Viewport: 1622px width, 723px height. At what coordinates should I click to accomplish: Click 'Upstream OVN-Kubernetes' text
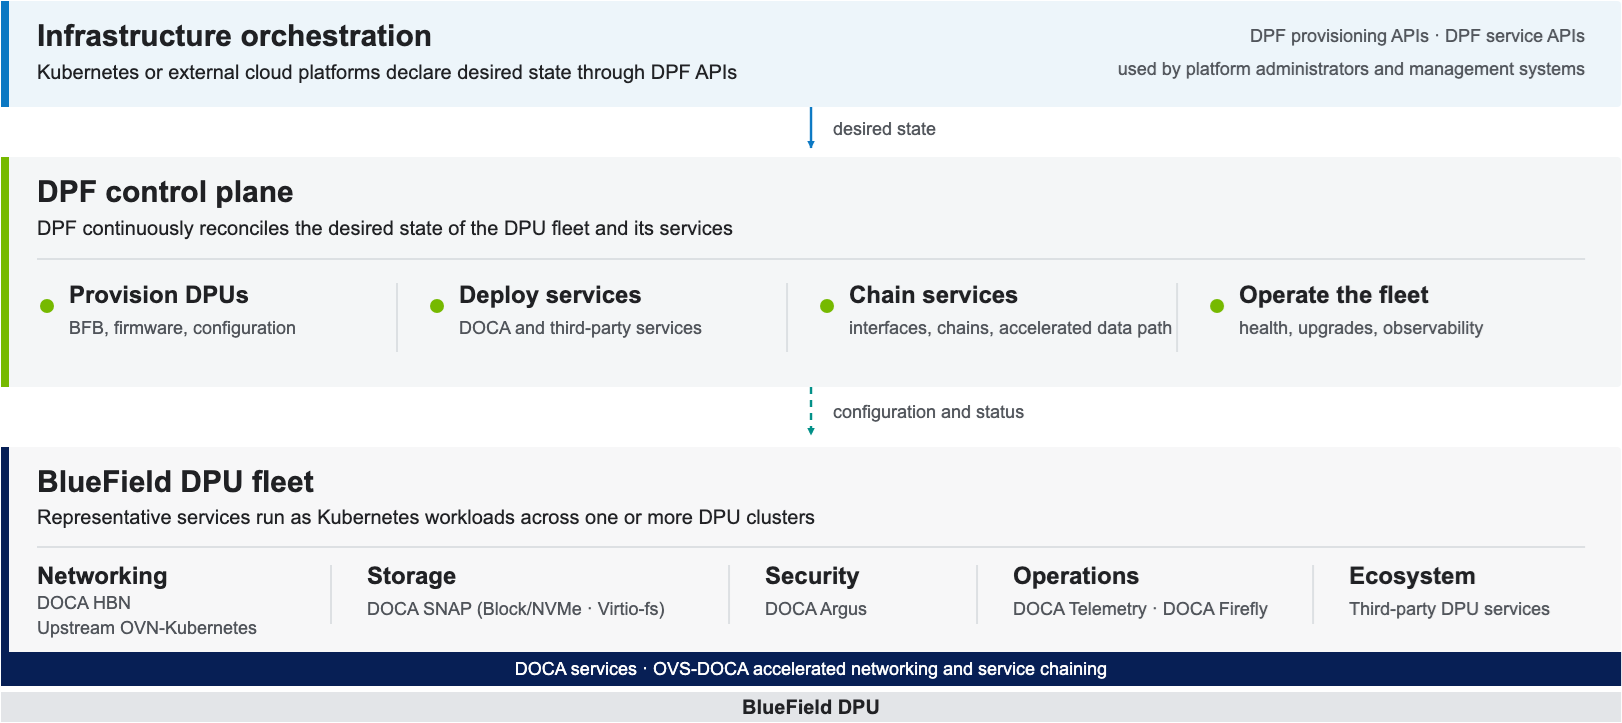[x=147, y=628]
